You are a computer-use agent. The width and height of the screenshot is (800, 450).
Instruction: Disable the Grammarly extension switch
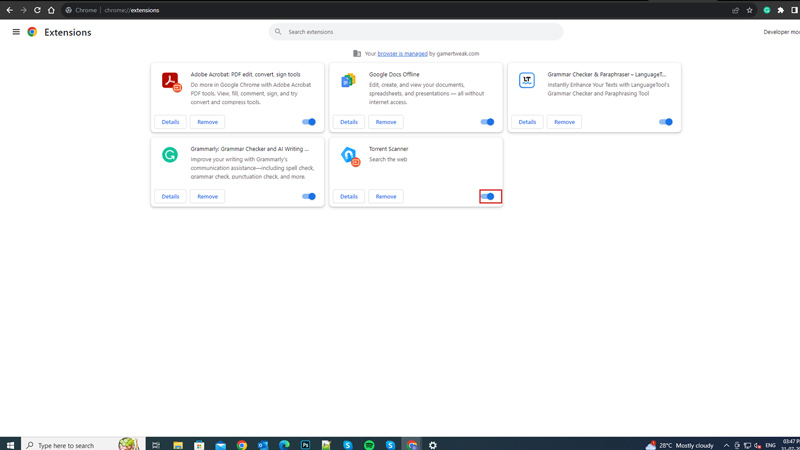tap(309, 196)
